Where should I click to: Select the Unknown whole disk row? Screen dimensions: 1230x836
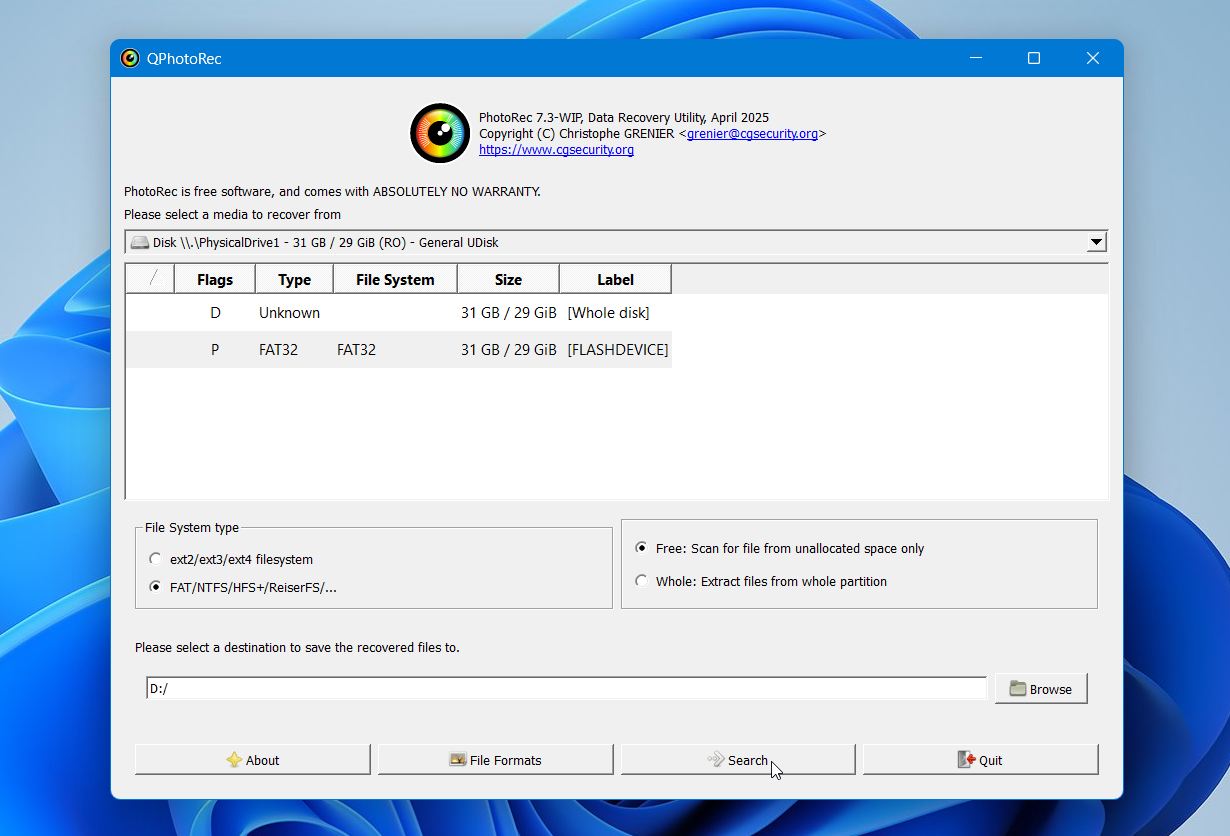click(399, 313)
